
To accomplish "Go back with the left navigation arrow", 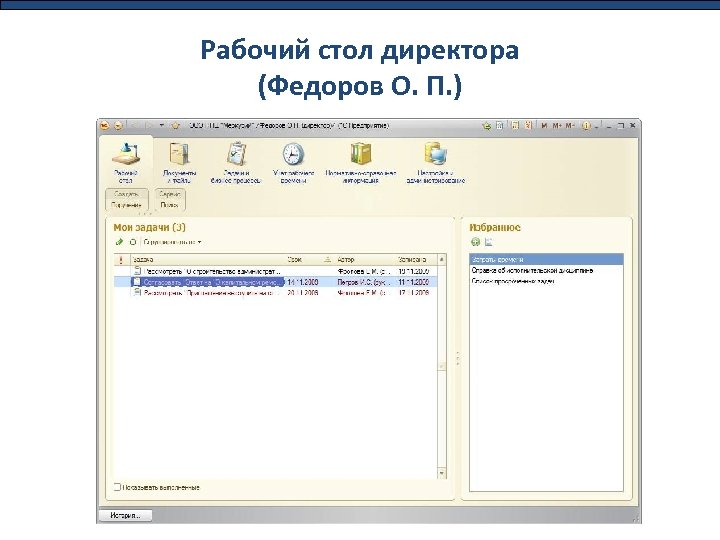I will 134,125.
